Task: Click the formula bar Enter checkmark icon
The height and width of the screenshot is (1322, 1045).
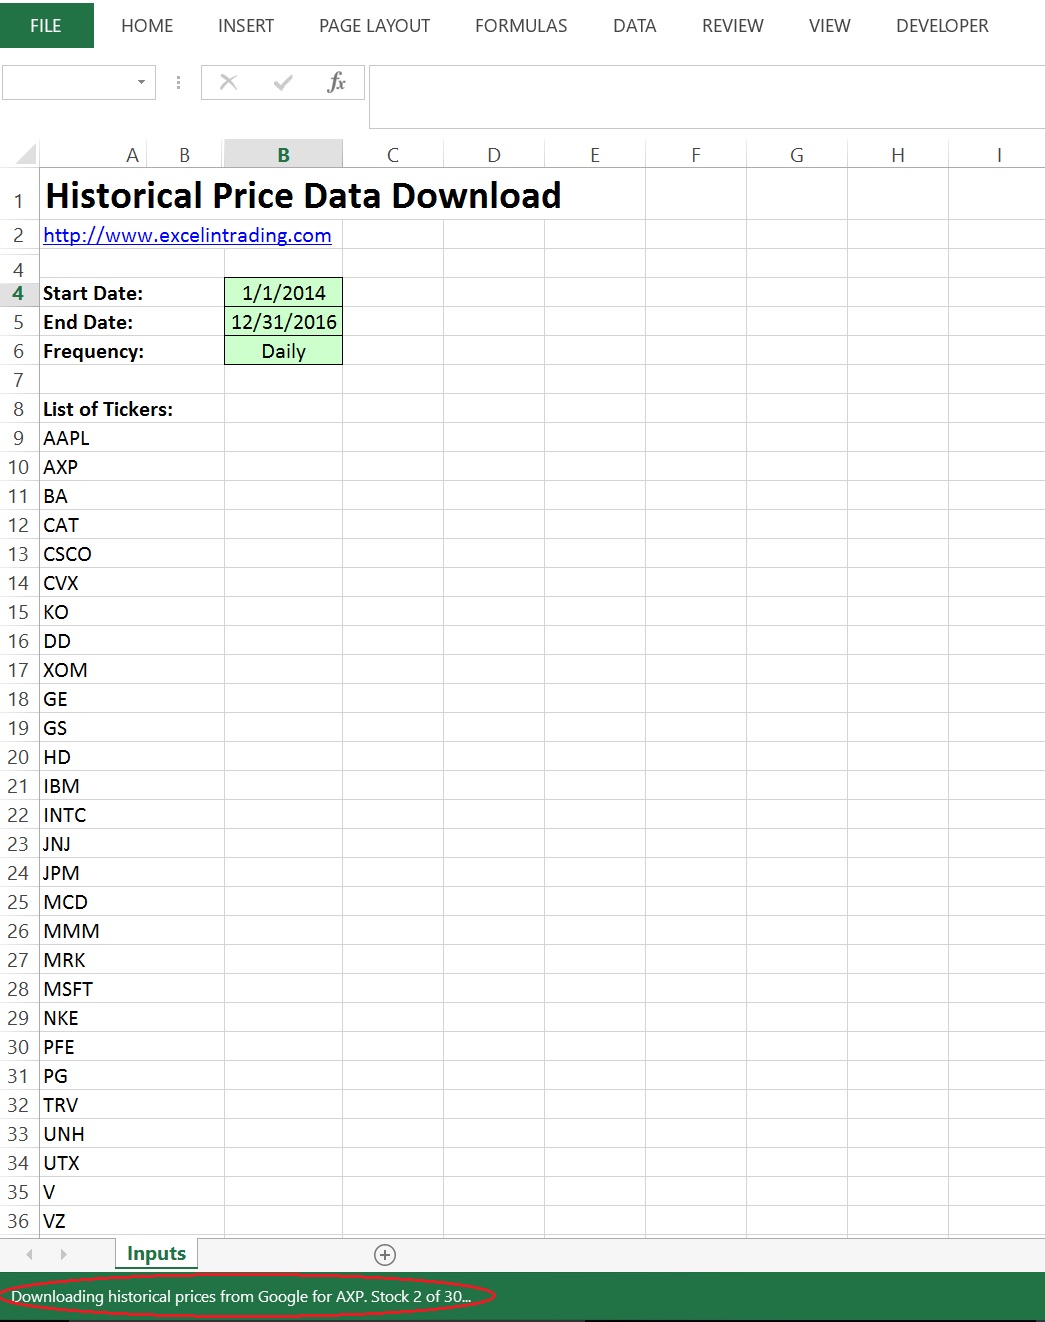Action: [x=283, y=82]
